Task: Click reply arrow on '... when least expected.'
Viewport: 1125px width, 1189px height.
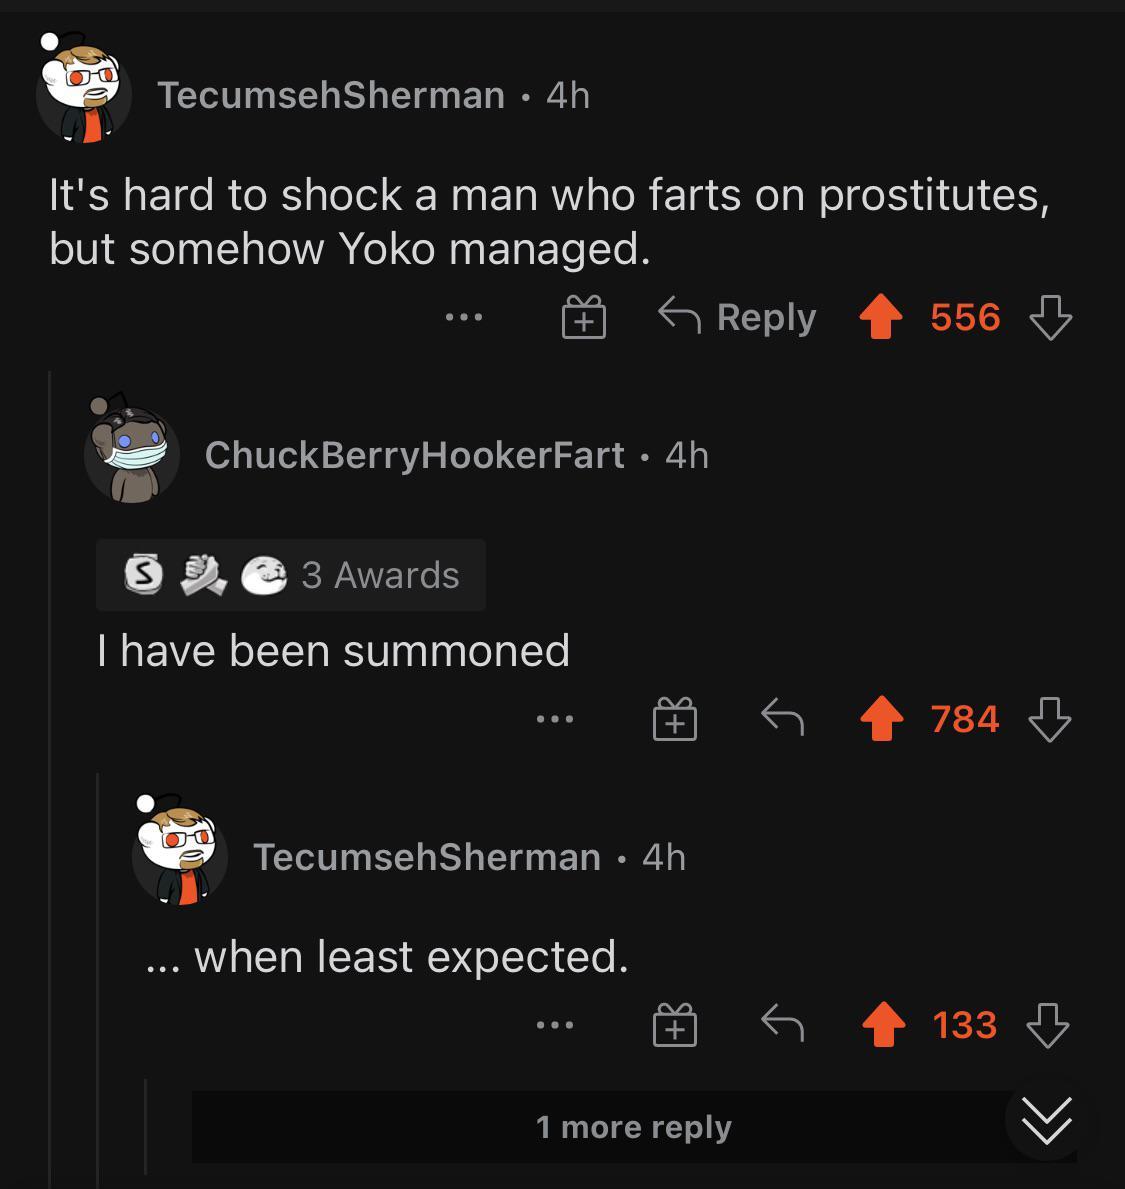Action: tap(782, 1023)
